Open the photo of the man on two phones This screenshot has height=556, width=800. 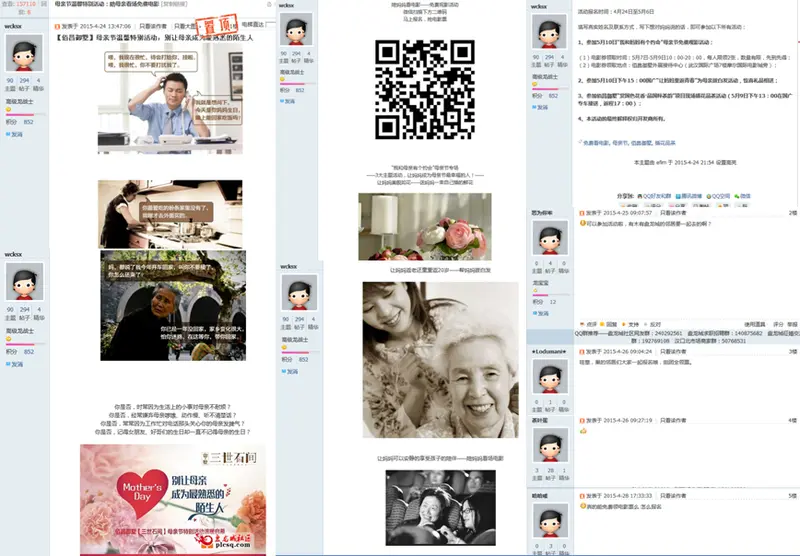click(x=170, y=98)
